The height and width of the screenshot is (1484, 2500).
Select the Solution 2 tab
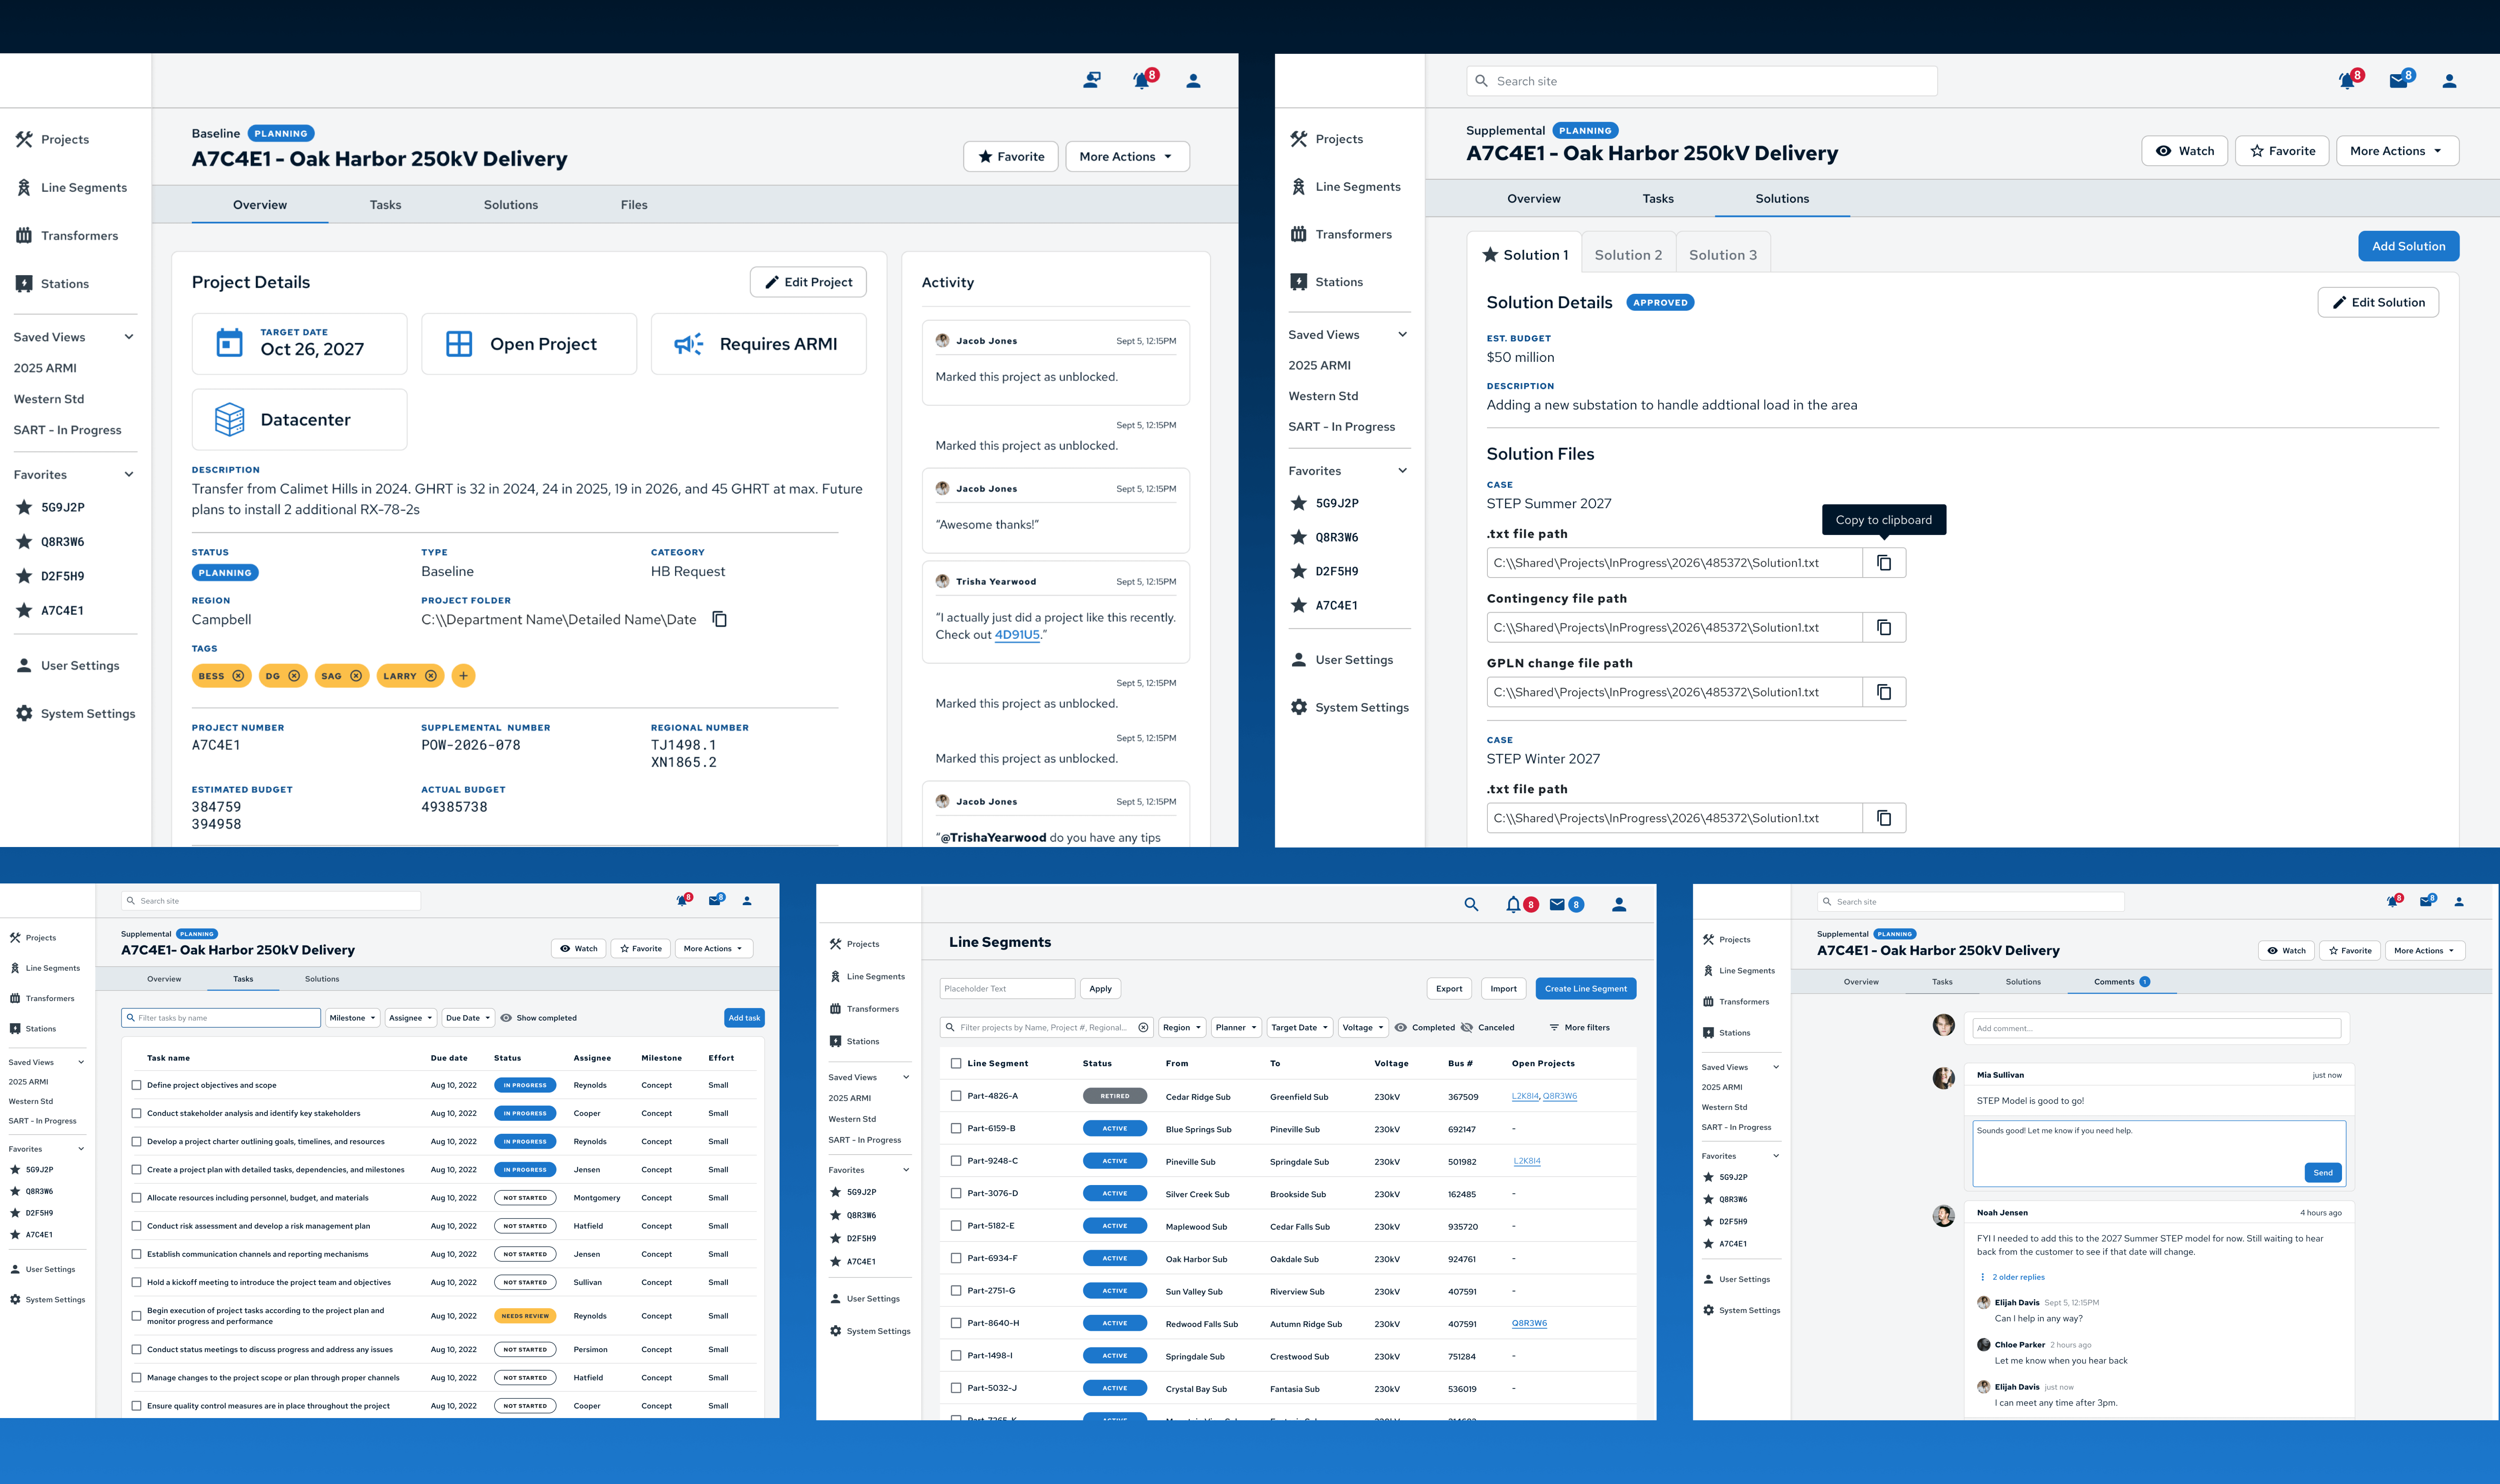[x=1628, y=254]
